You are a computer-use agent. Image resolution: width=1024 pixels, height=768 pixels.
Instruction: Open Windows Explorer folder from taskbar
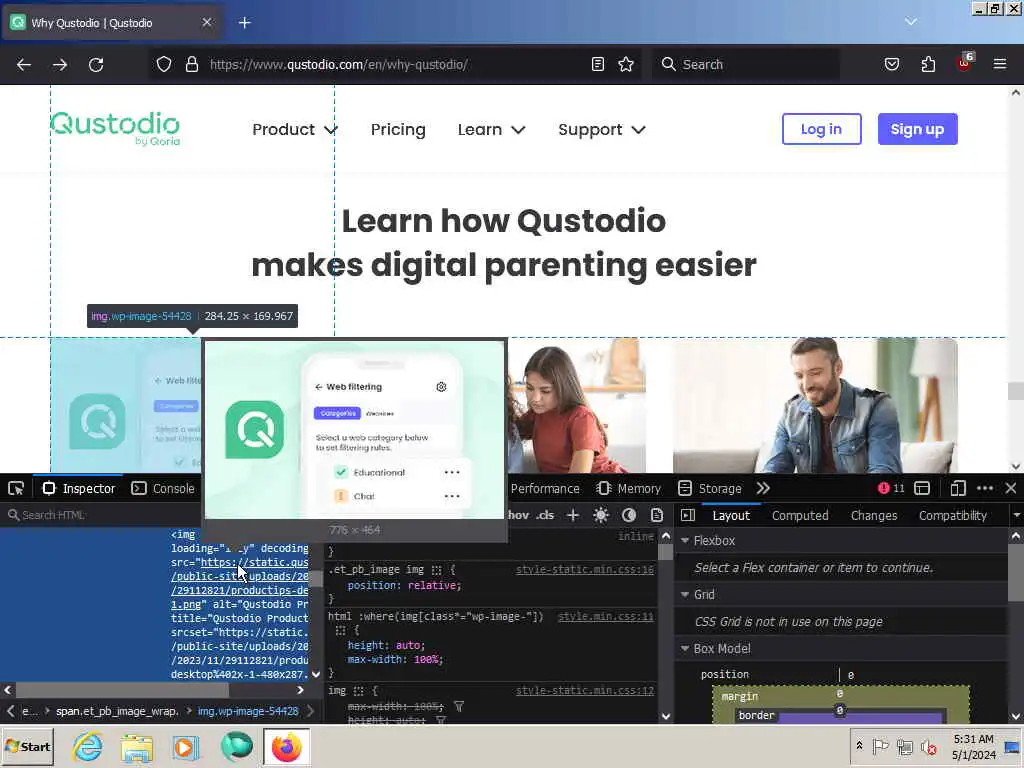point(136,747)
